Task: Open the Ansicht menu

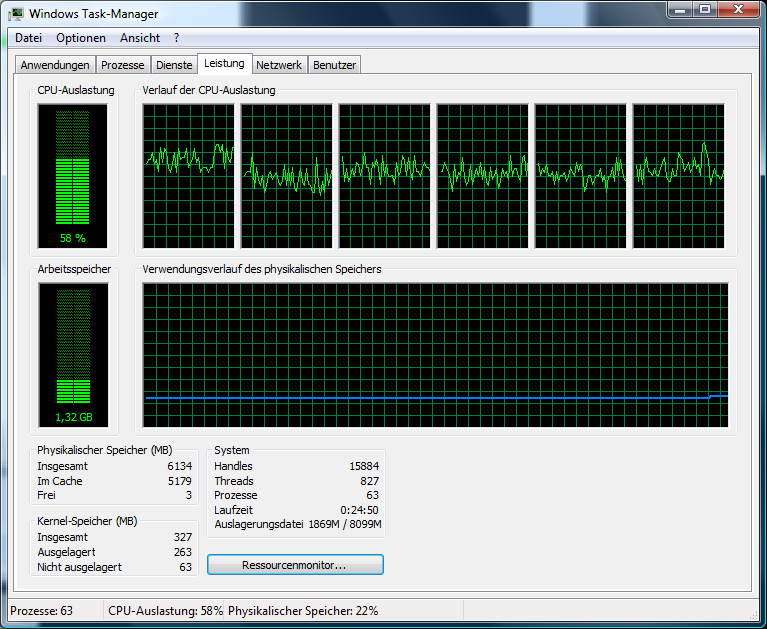Action: click(140, 38)
